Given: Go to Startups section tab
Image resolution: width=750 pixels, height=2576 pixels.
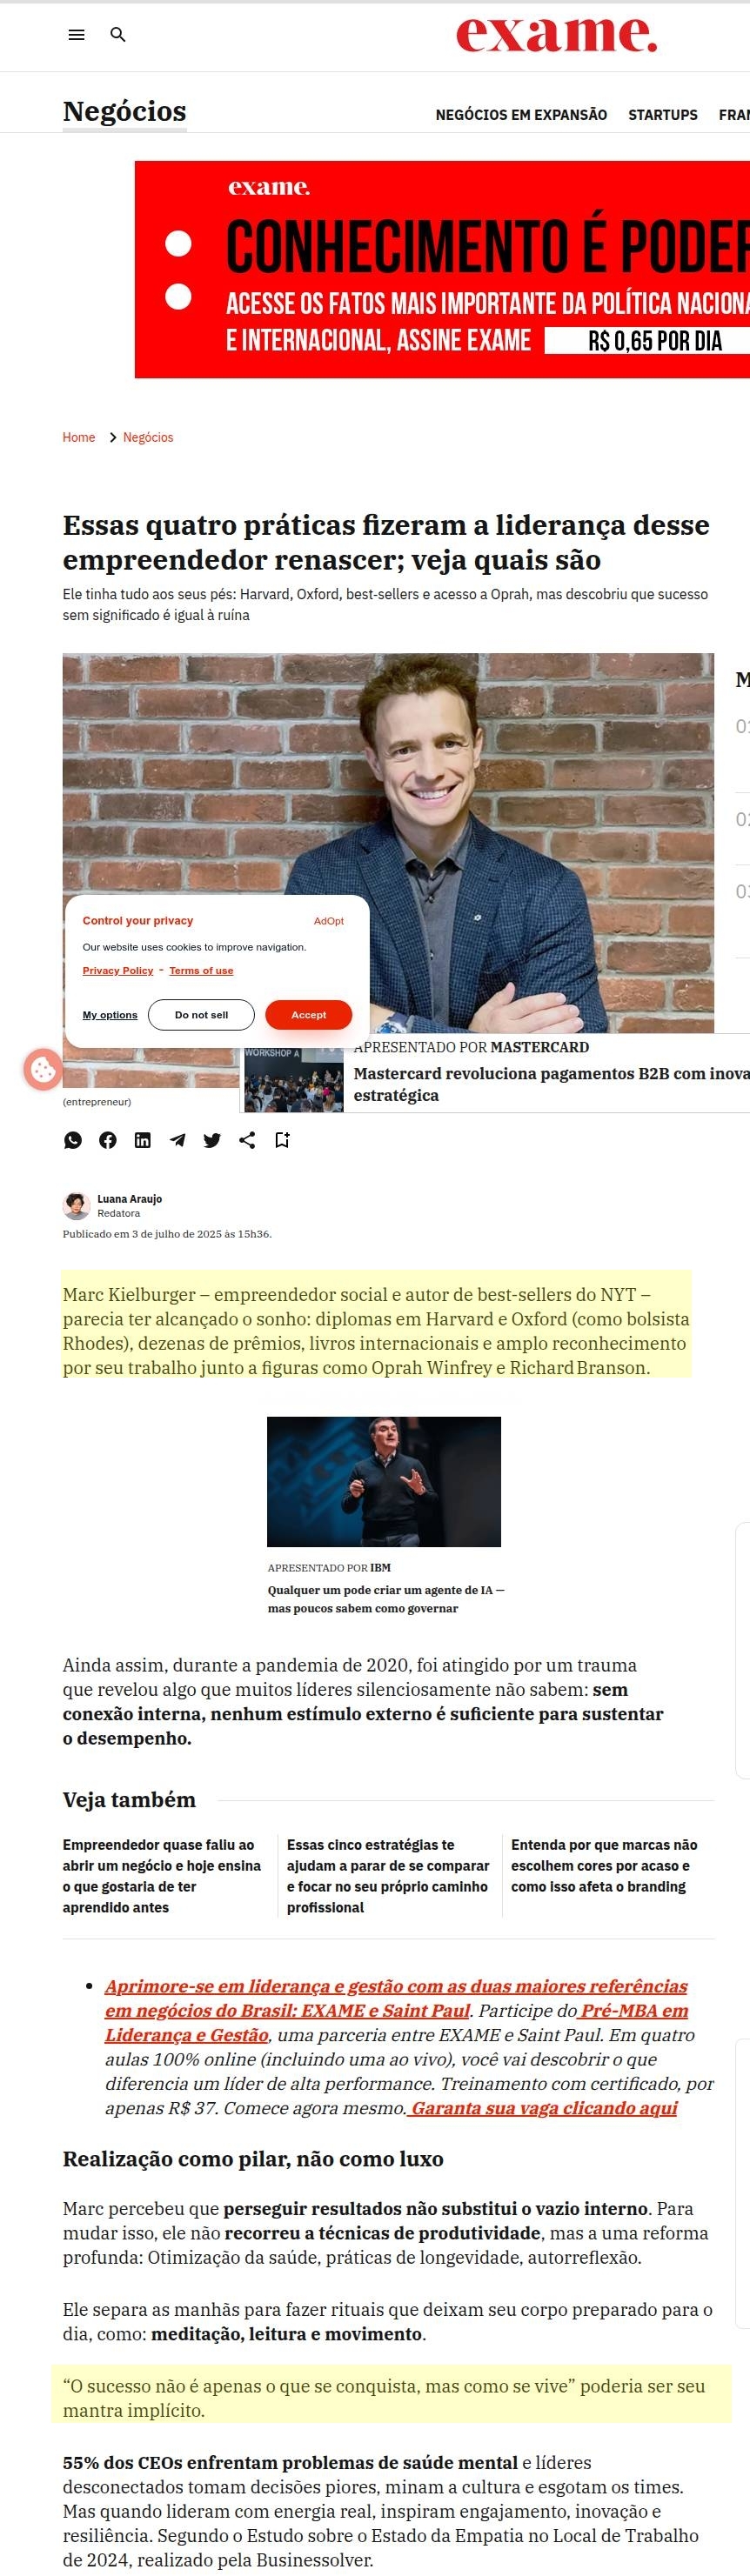Looking at the screenshot, I should click(x=663, y=115).
